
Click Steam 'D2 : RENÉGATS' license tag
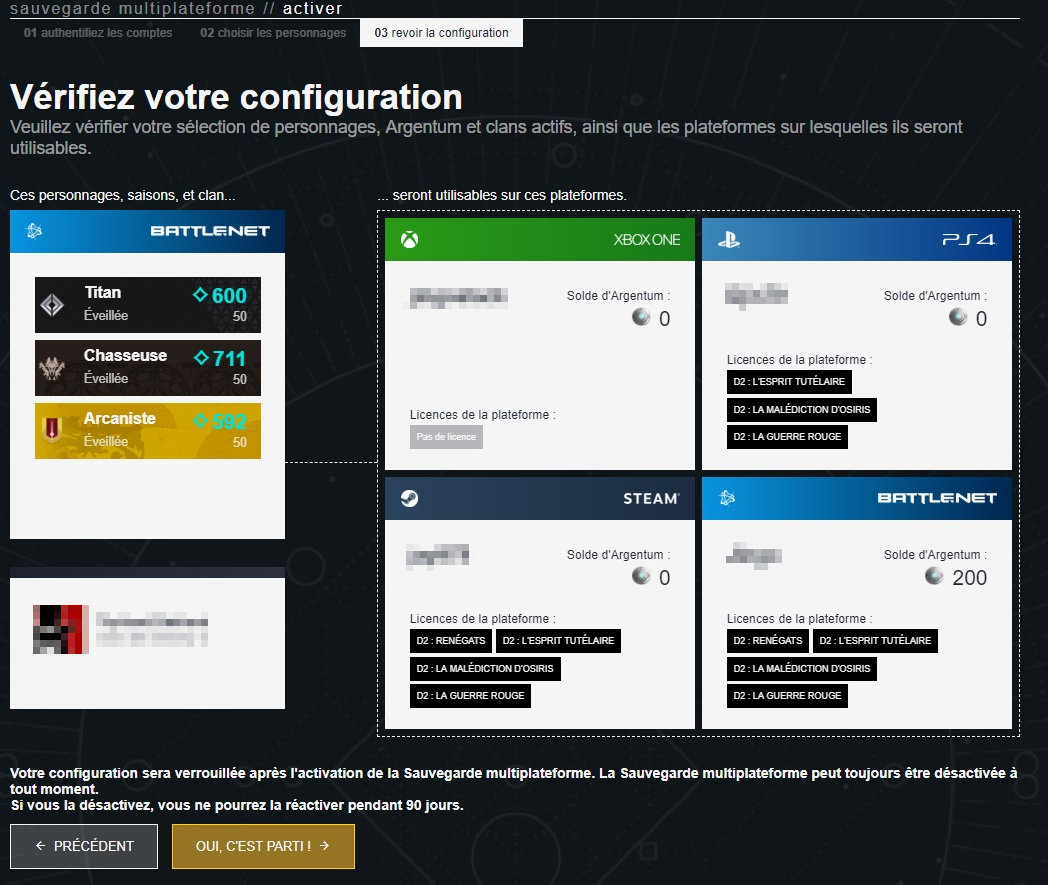(x=450, y=640)
